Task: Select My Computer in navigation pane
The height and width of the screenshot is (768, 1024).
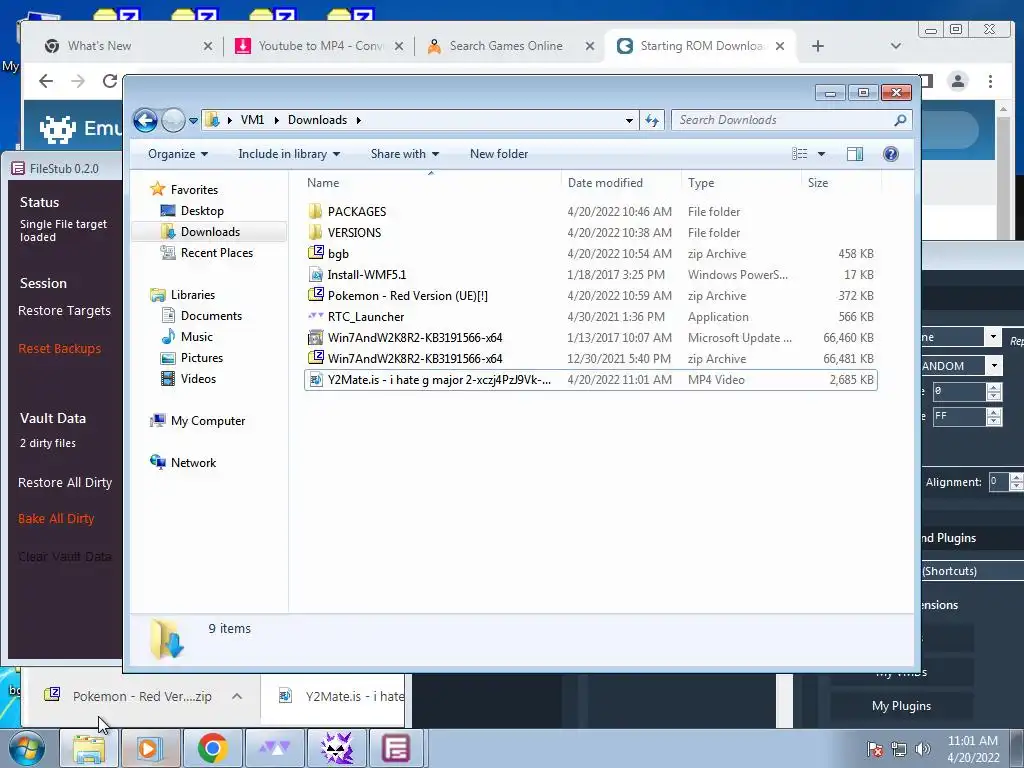Action: pos(208,421)
